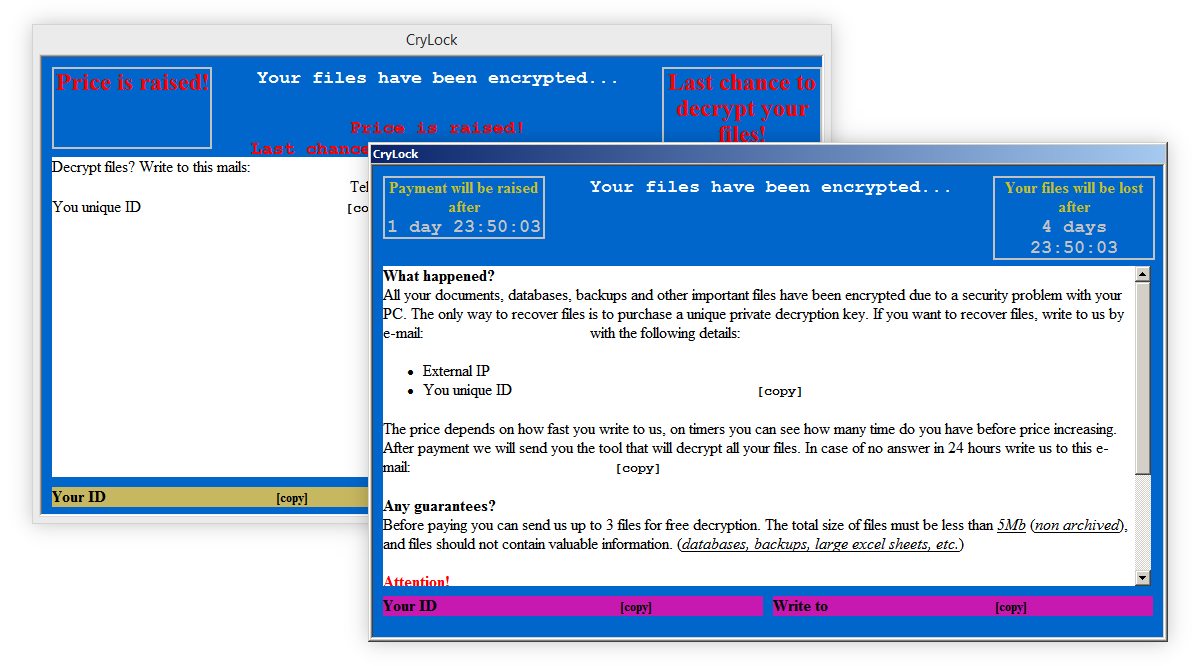This screenshot has width=1200, height=666.
Task: Click the red 'Attention!' heading
Action: pos(417,581)
